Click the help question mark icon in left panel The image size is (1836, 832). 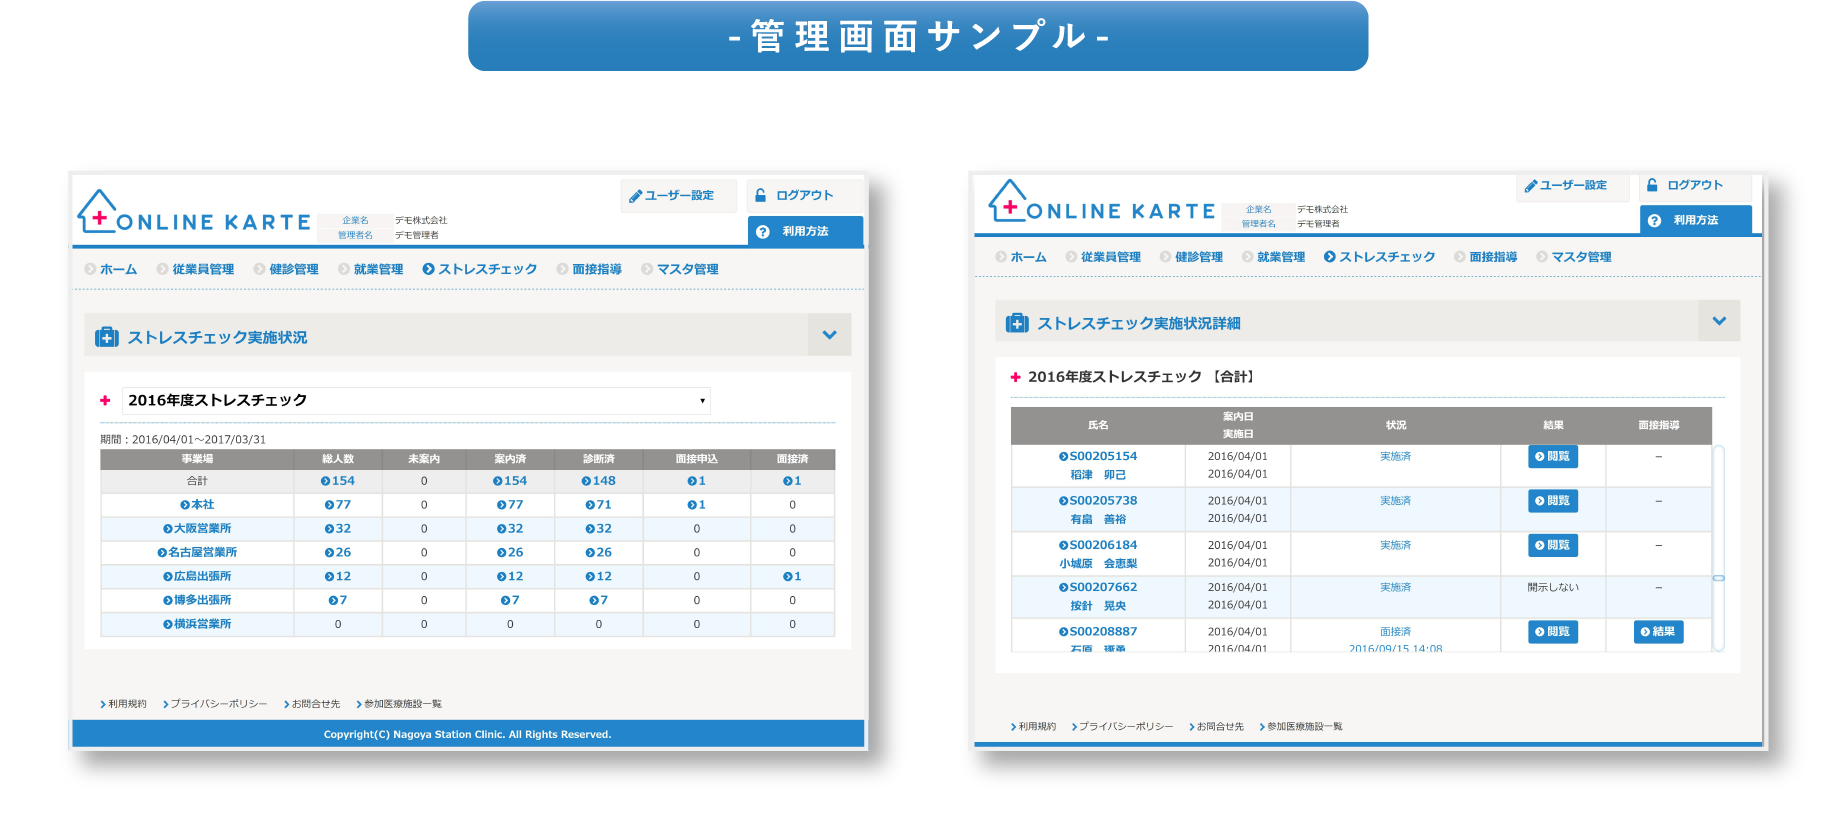pos(763,232)
